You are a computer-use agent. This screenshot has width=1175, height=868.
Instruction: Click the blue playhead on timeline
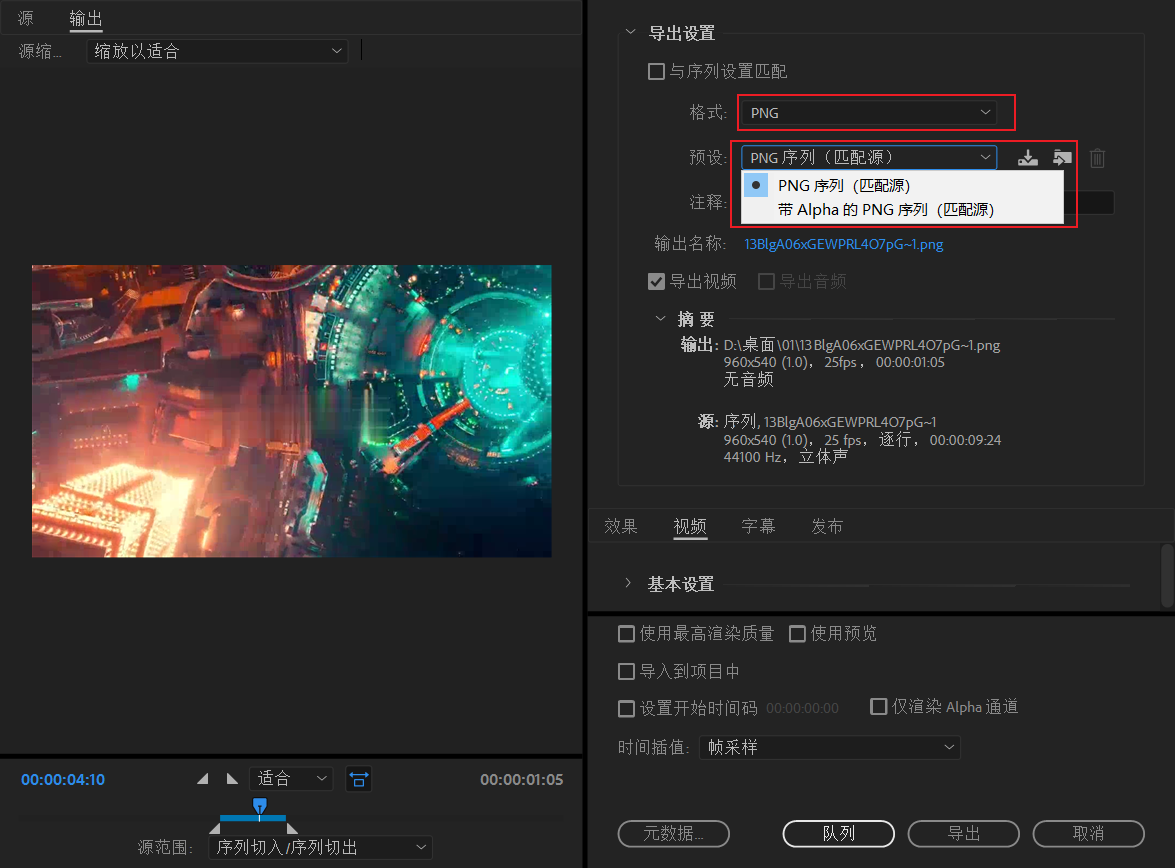[x=259, y=807]
